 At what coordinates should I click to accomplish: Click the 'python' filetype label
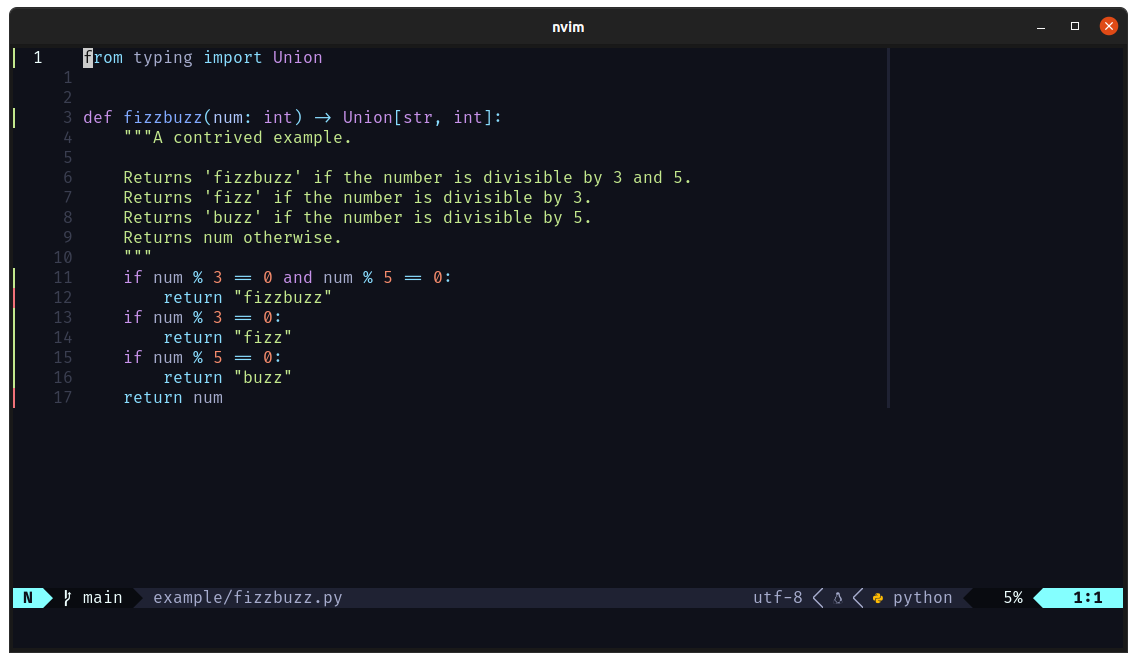coord(922,598)
